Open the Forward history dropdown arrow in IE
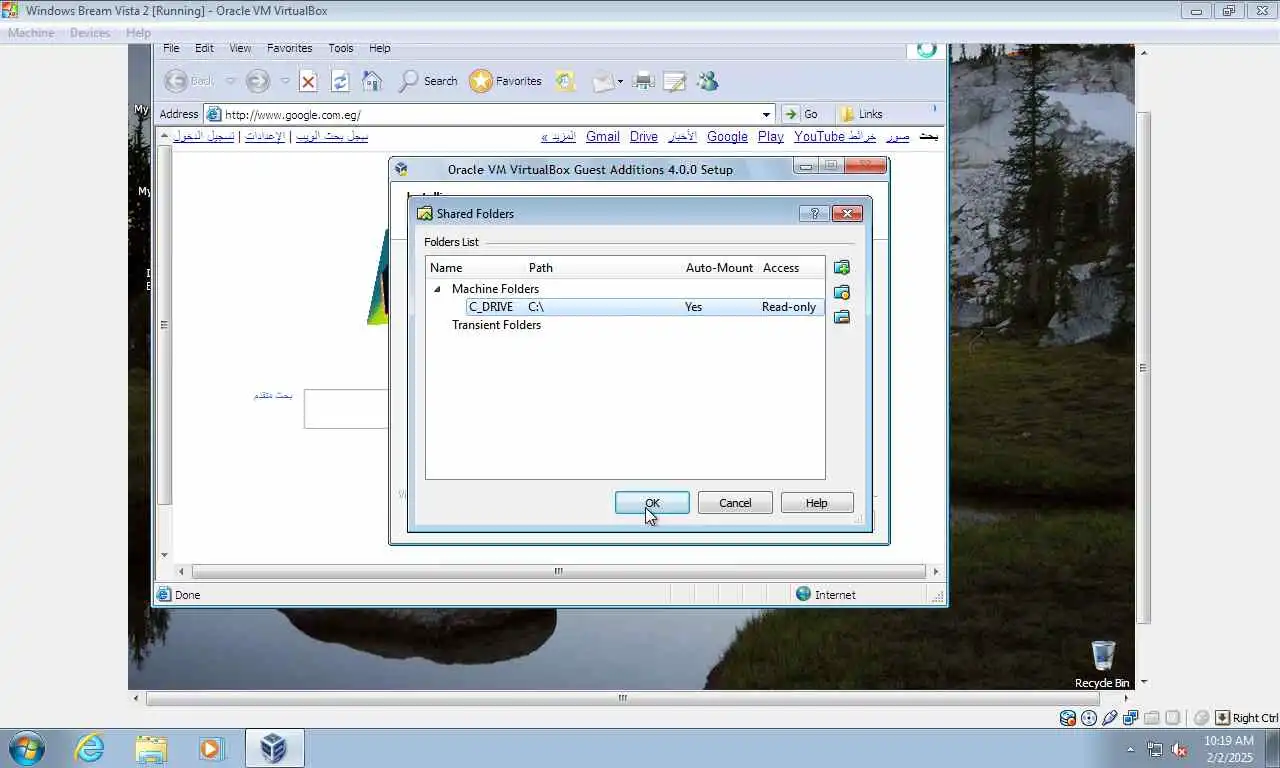This screenshot has height=768, width=1280. click(x=285, y=81)
